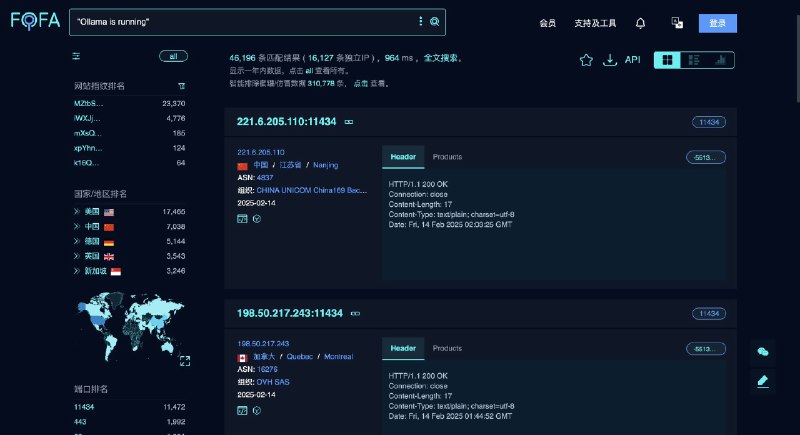The image size is (800, 435).
Task: Click the 全文搜索 full-text search link
Action: (440, 58)
